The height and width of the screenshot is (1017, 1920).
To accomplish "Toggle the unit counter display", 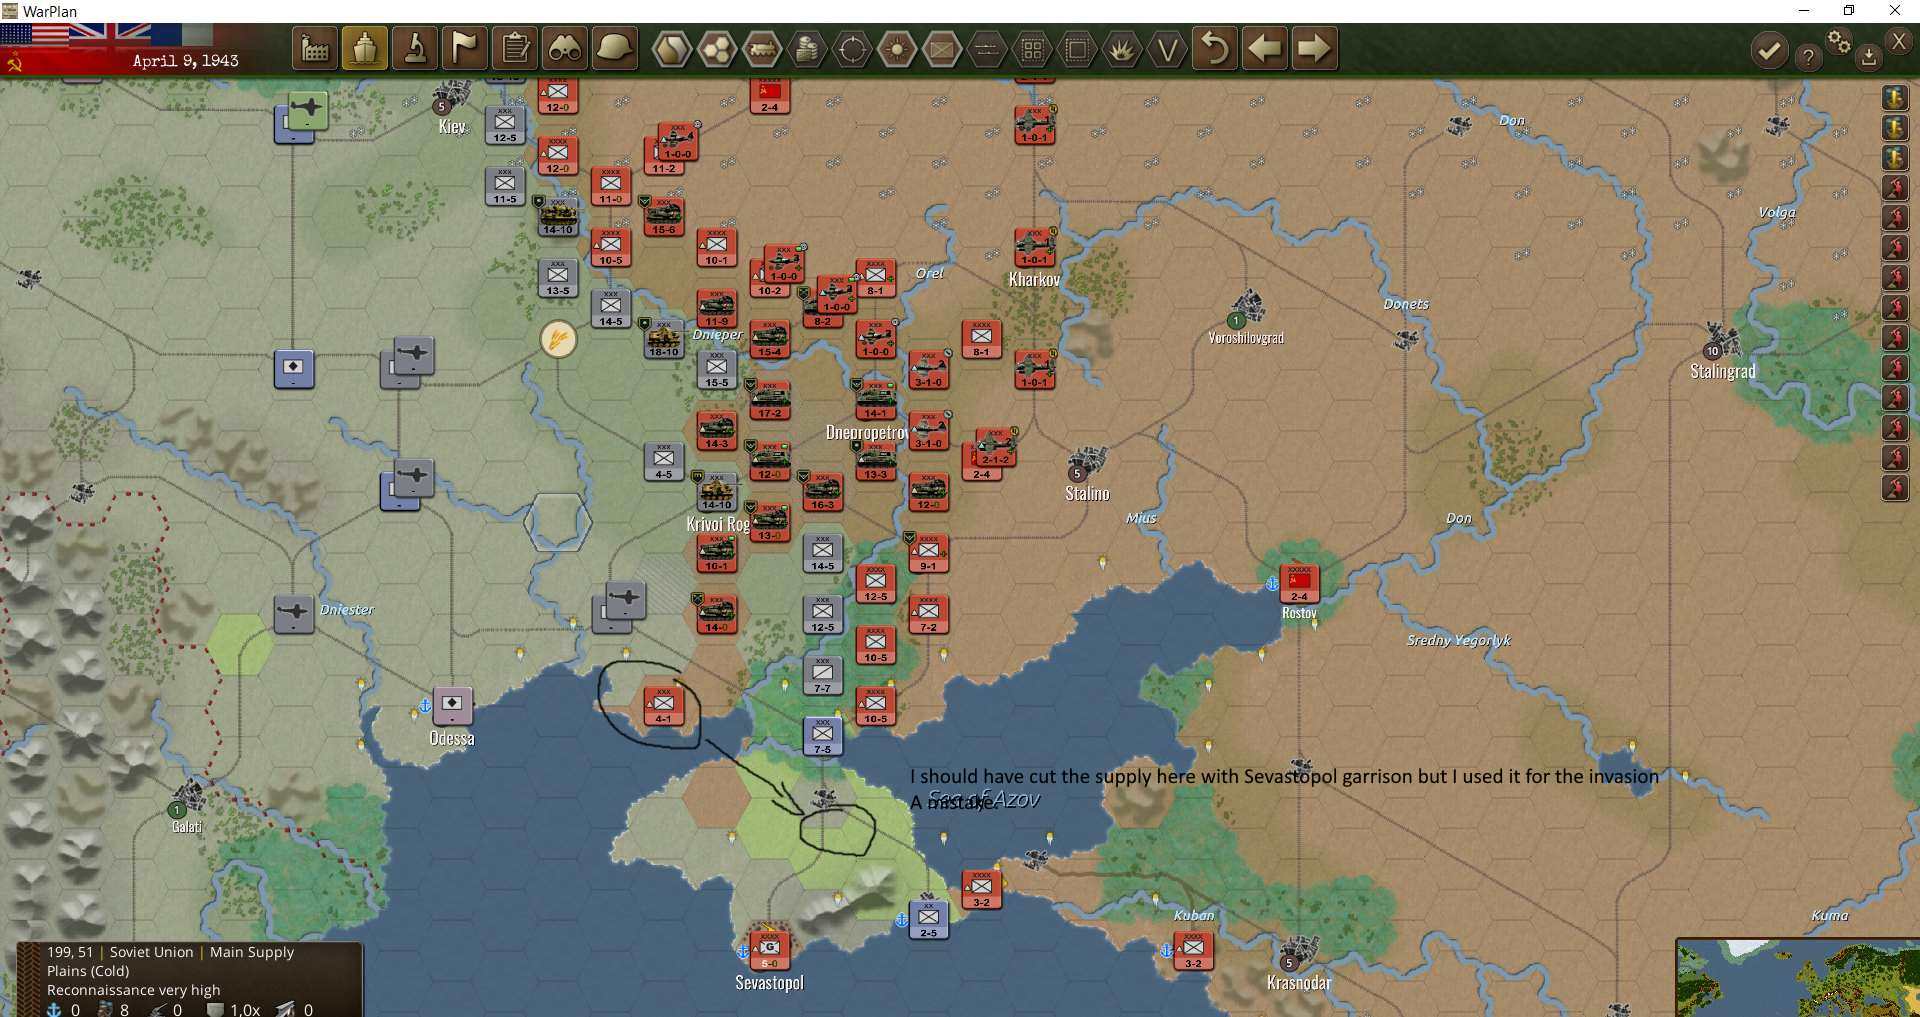I will click(x=942, y=49).
